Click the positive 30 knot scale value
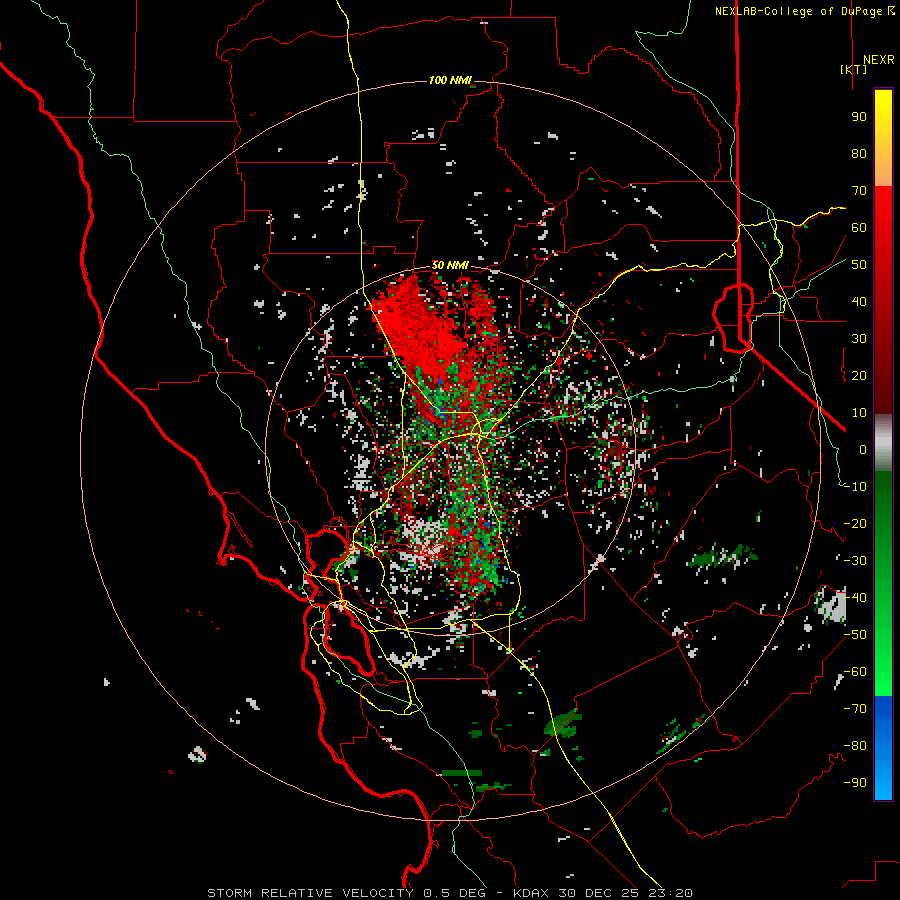900x900 pixels. (859, 339)
